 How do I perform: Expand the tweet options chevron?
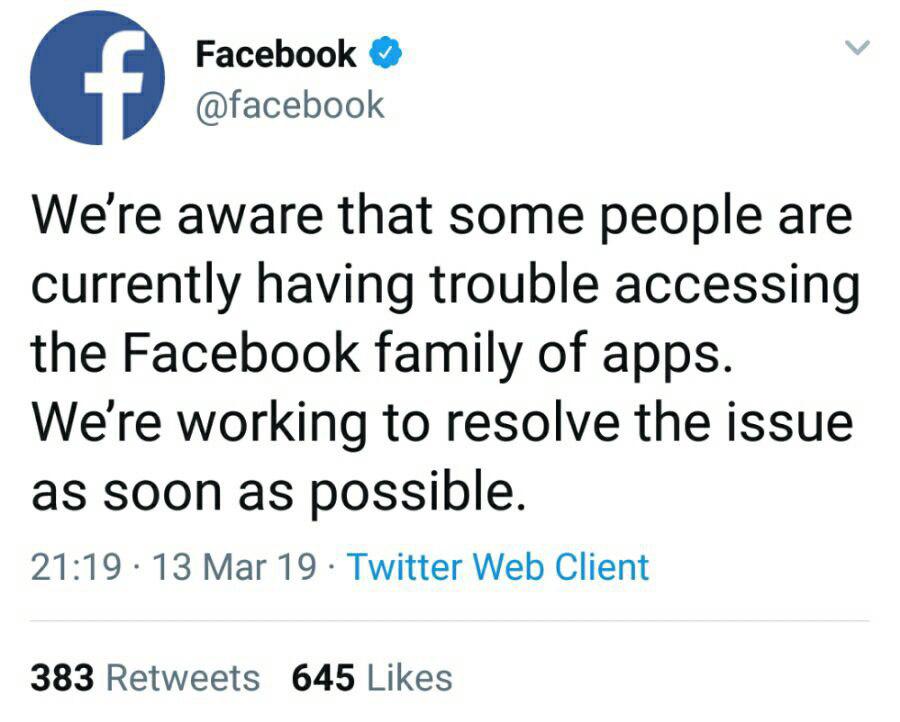(858, 47)
